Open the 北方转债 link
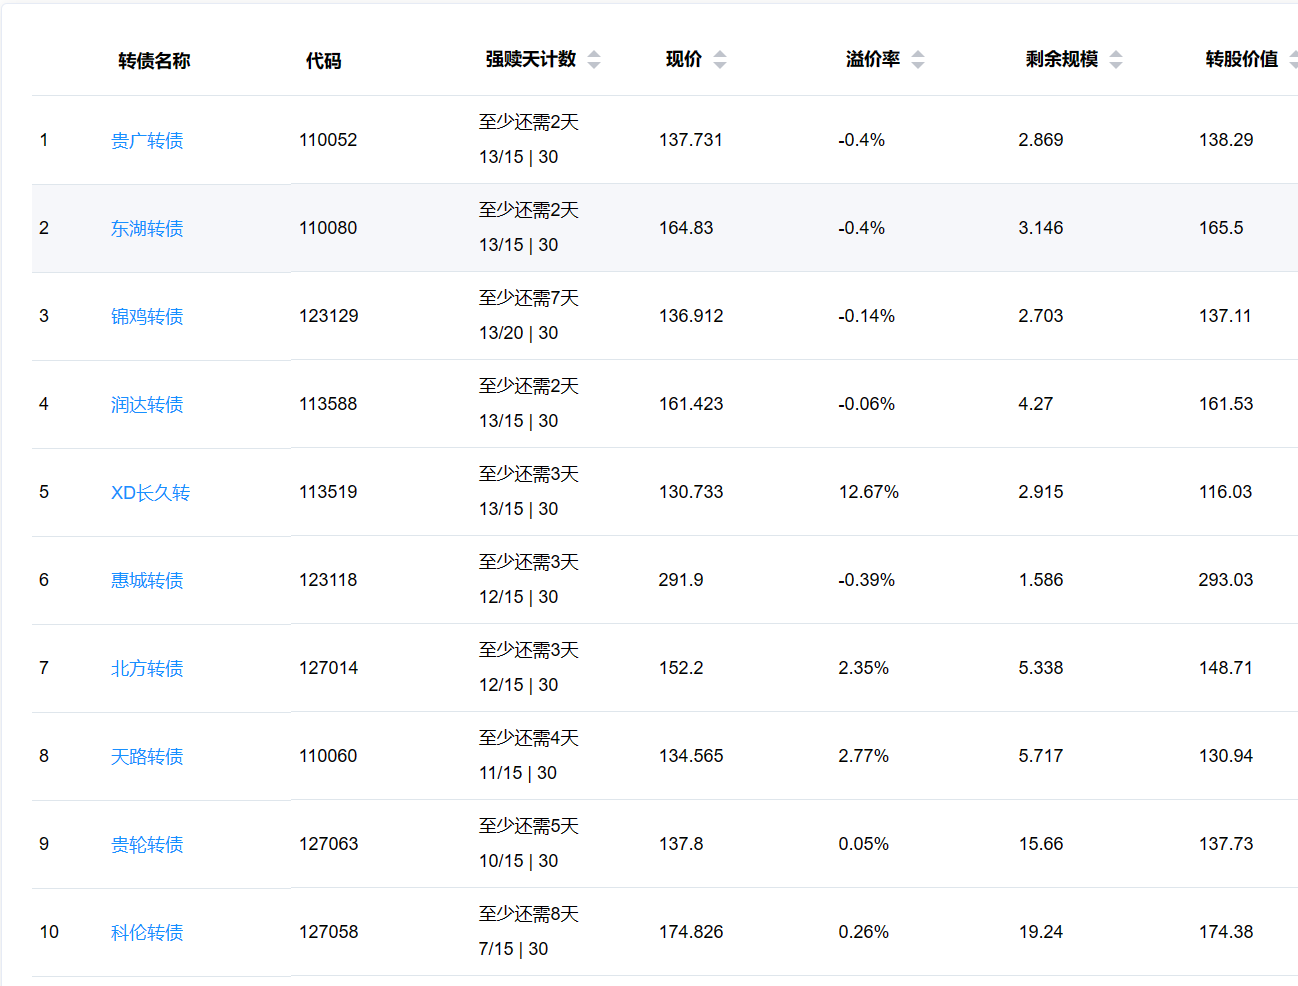Screen dimensions: 1298x986 click(147, 669)
